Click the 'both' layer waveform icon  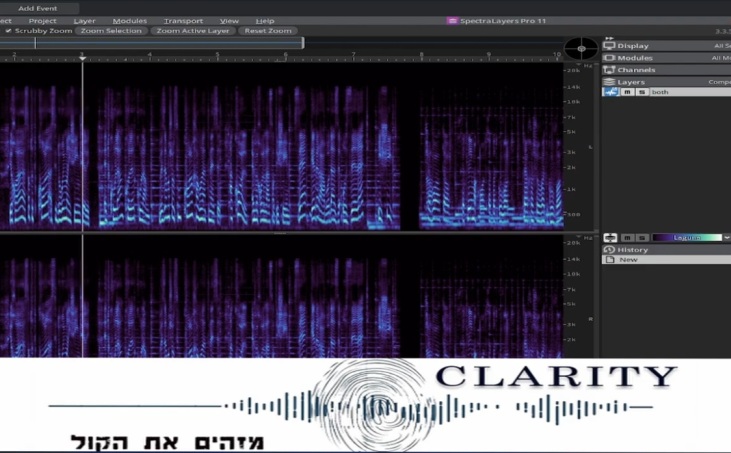pyautogui.click(x=610, y=92)
